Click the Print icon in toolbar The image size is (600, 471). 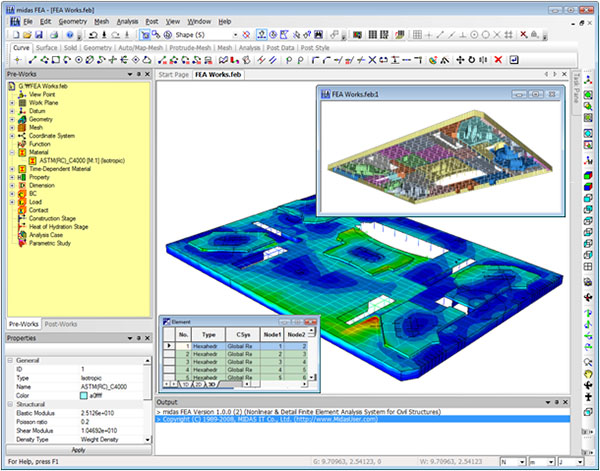[x=54, y=35]
